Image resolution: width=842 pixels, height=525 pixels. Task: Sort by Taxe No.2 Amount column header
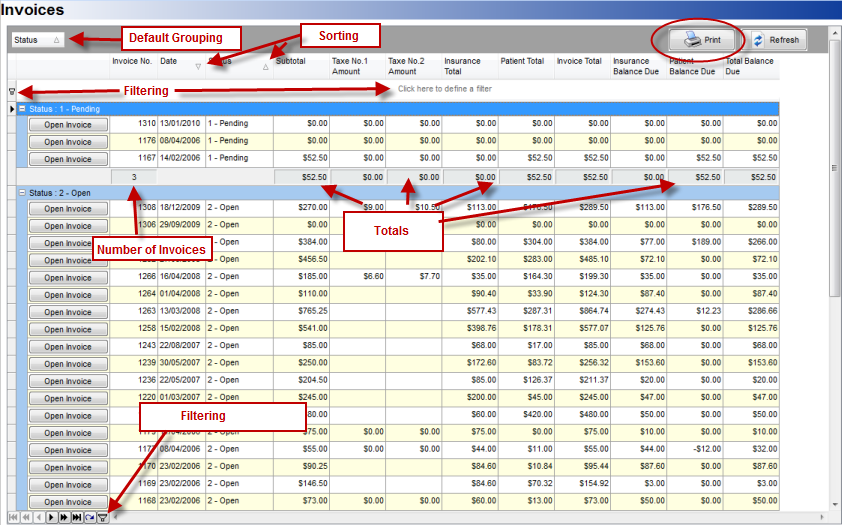coord(414,66)
